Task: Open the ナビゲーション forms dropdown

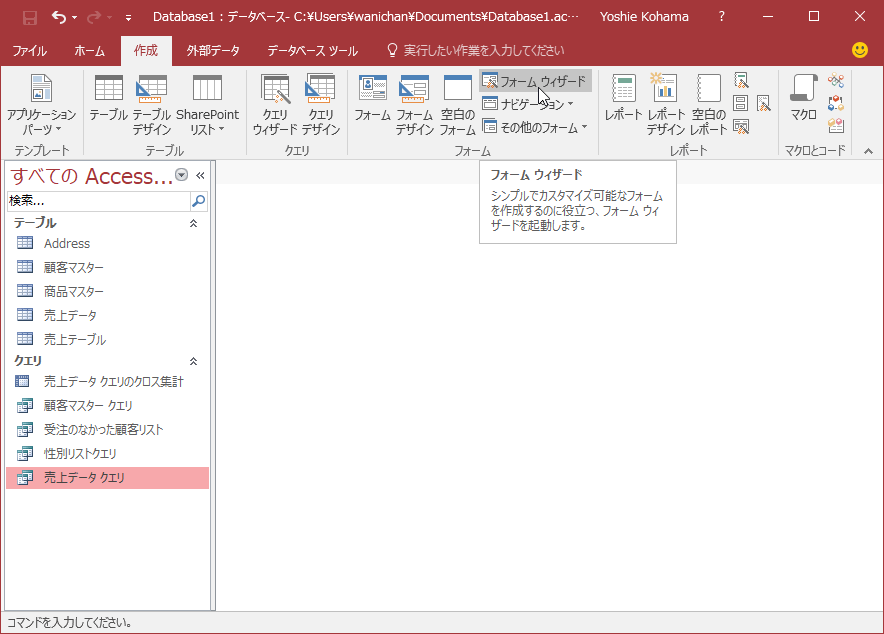Action: click(x=528, y=104)
